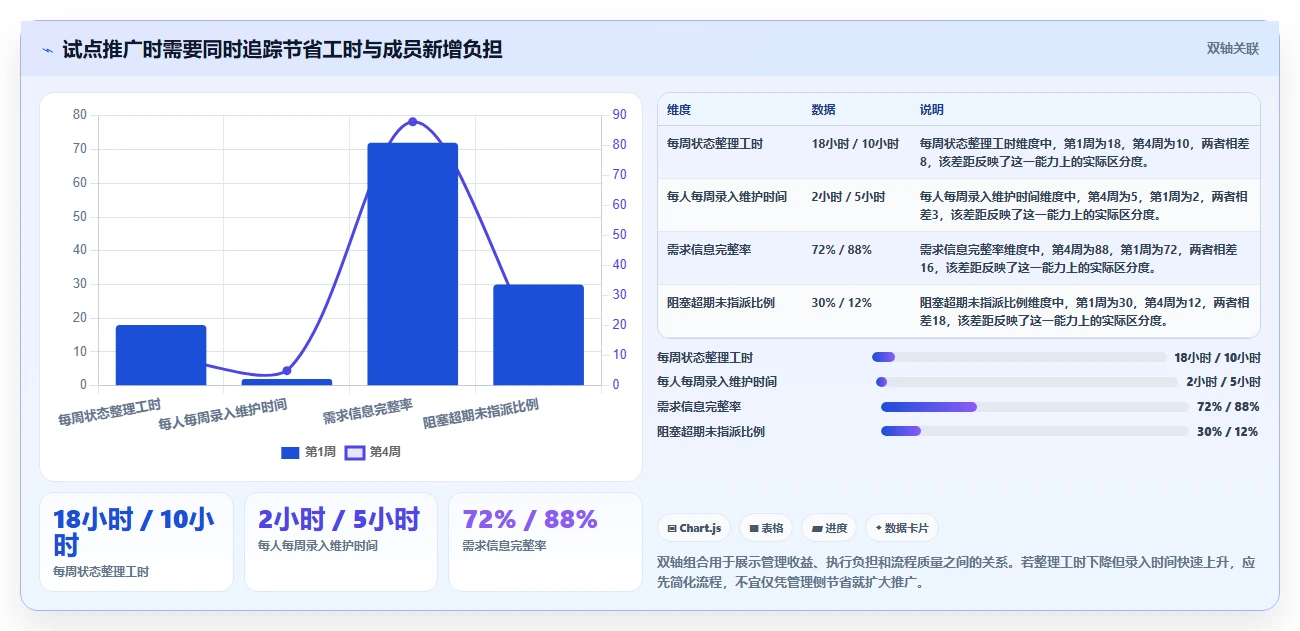Click the 需求信息完整率 progress bar
Viewport: 1300px width, 631px height.
1035,407
